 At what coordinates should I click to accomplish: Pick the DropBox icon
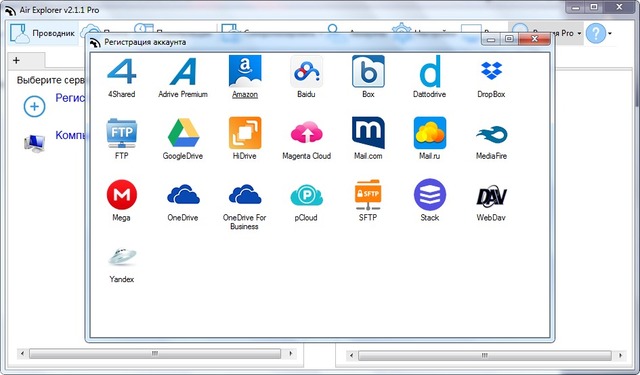491,70
